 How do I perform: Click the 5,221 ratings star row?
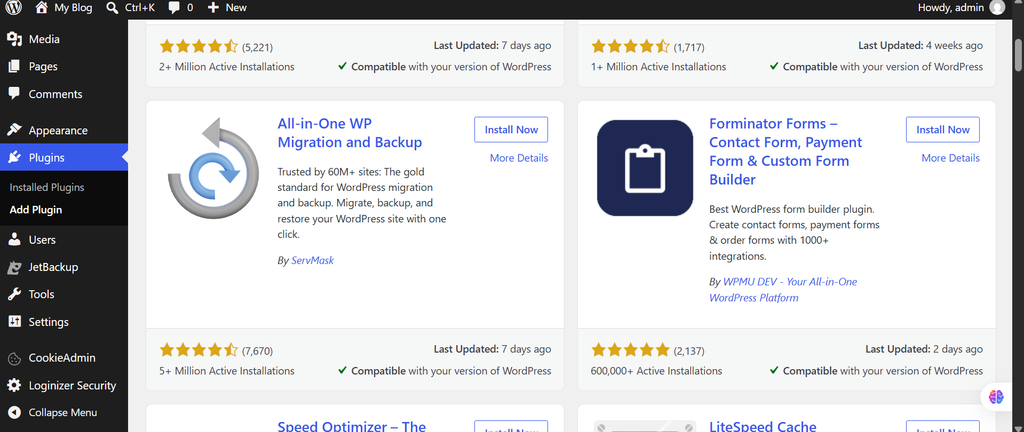point(199,46)
